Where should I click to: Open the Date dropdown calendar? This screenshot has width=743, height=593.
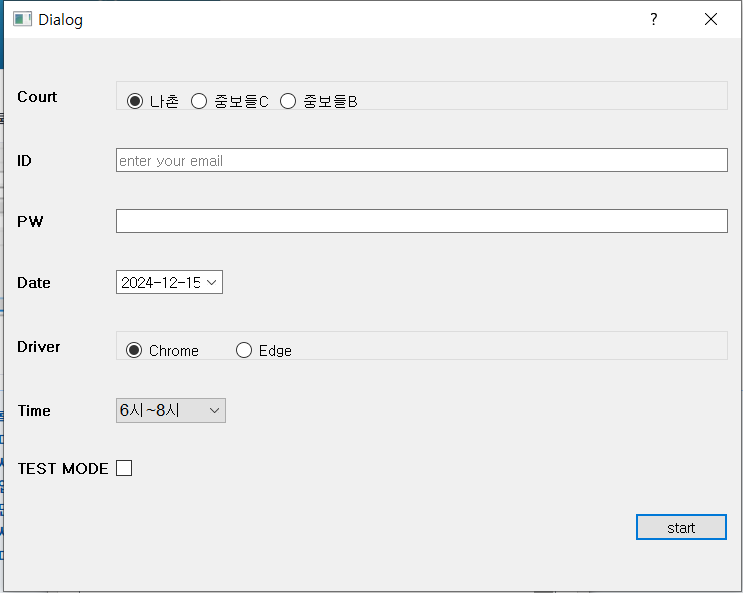pos(212,283)
